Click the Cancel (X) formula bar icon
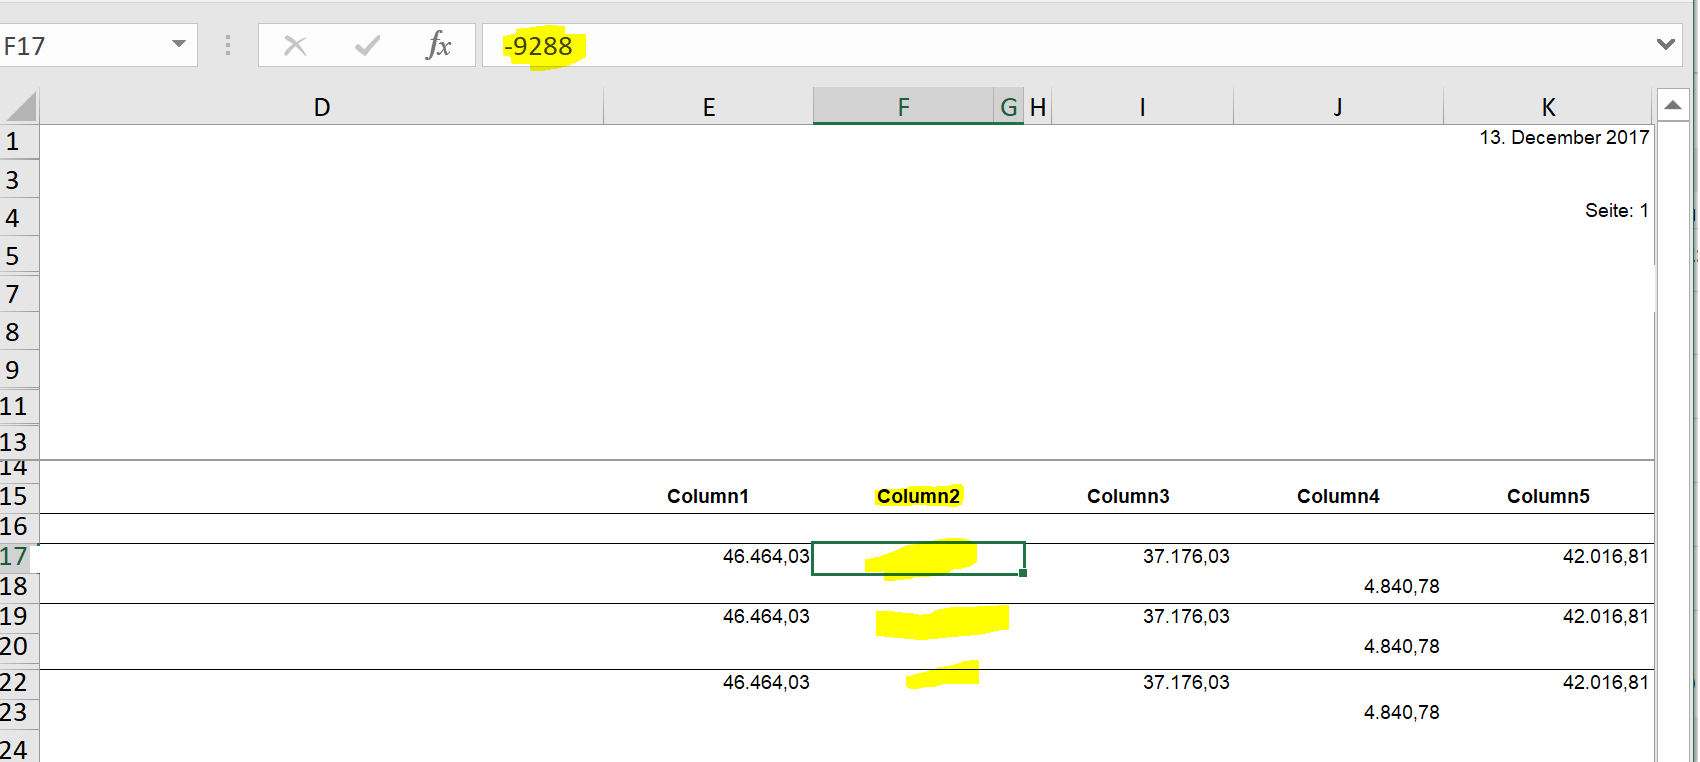The image size is (1700, 762). pyautogui.click(x=295, y=46)
